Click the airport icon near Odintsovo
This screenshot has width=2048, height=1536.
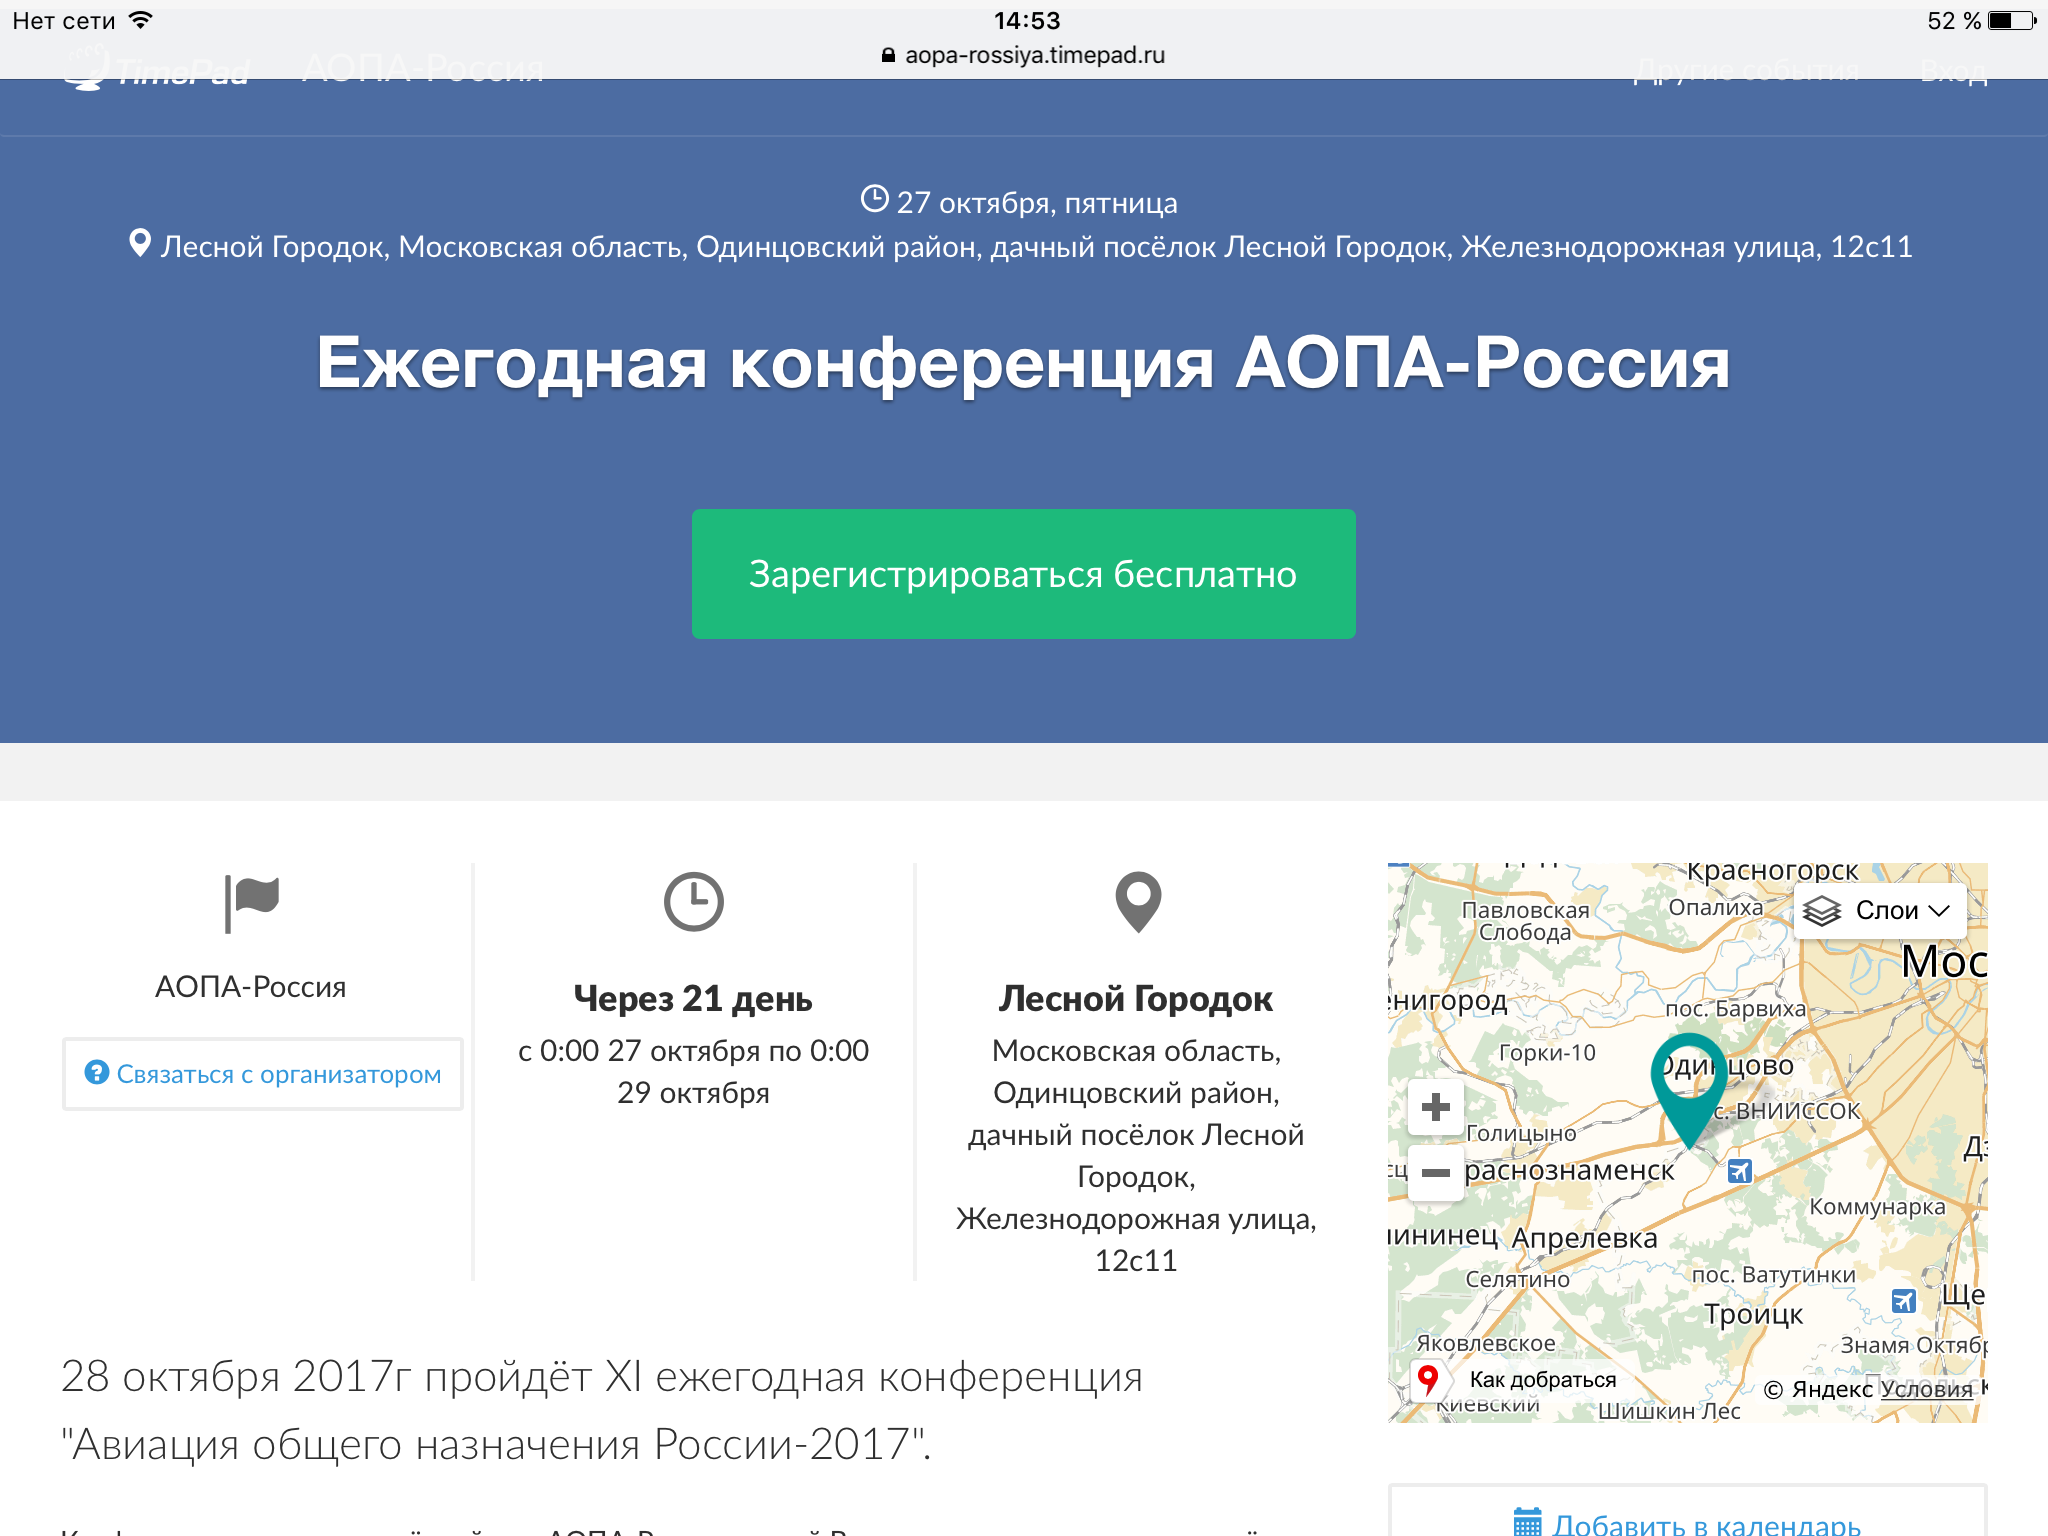pos(1740,1171)
